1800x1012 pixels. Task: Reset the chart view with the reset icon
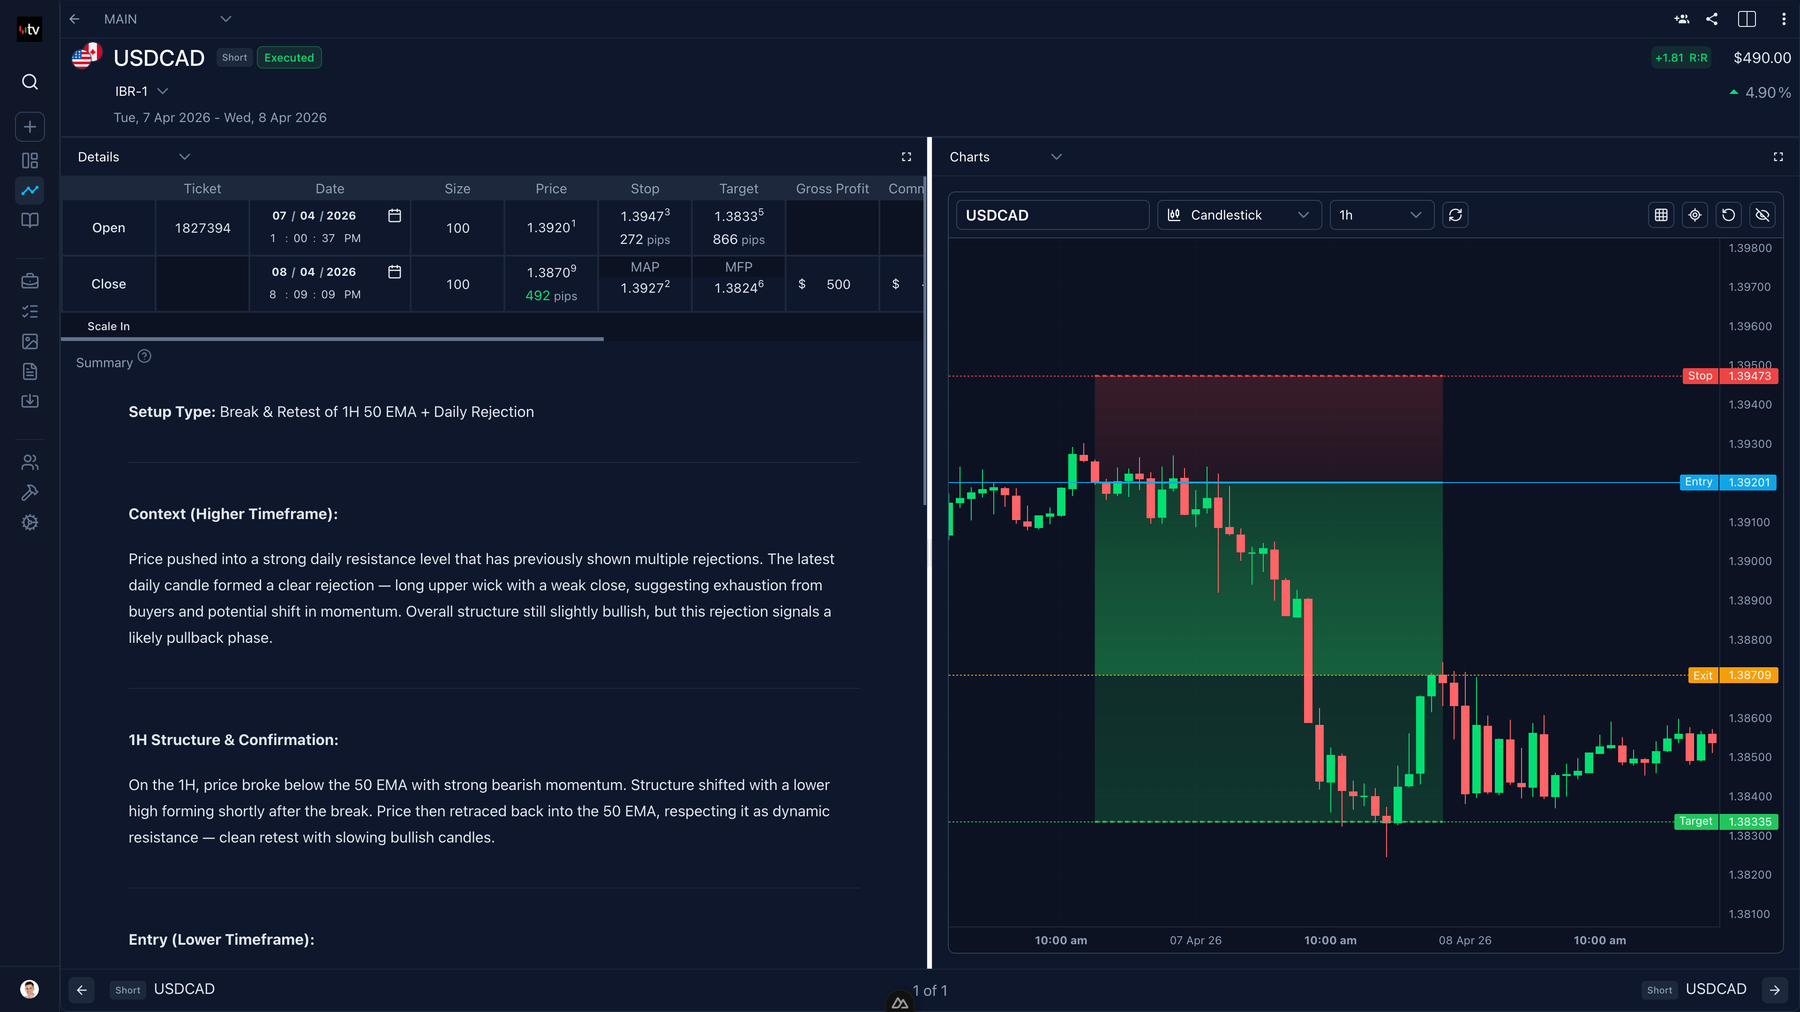pos(1729,214)
